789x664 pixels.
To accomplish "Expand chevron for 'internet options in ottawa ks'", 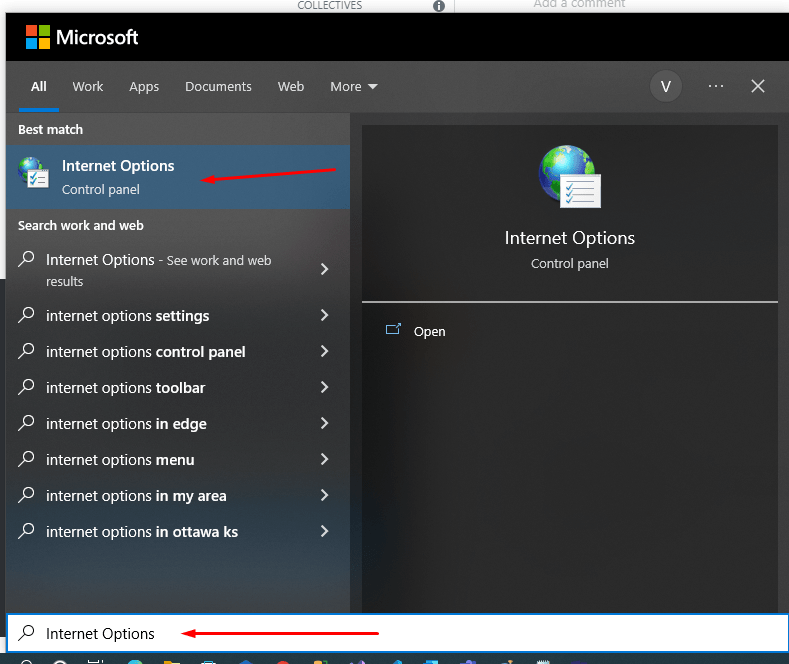I will 325,531.
